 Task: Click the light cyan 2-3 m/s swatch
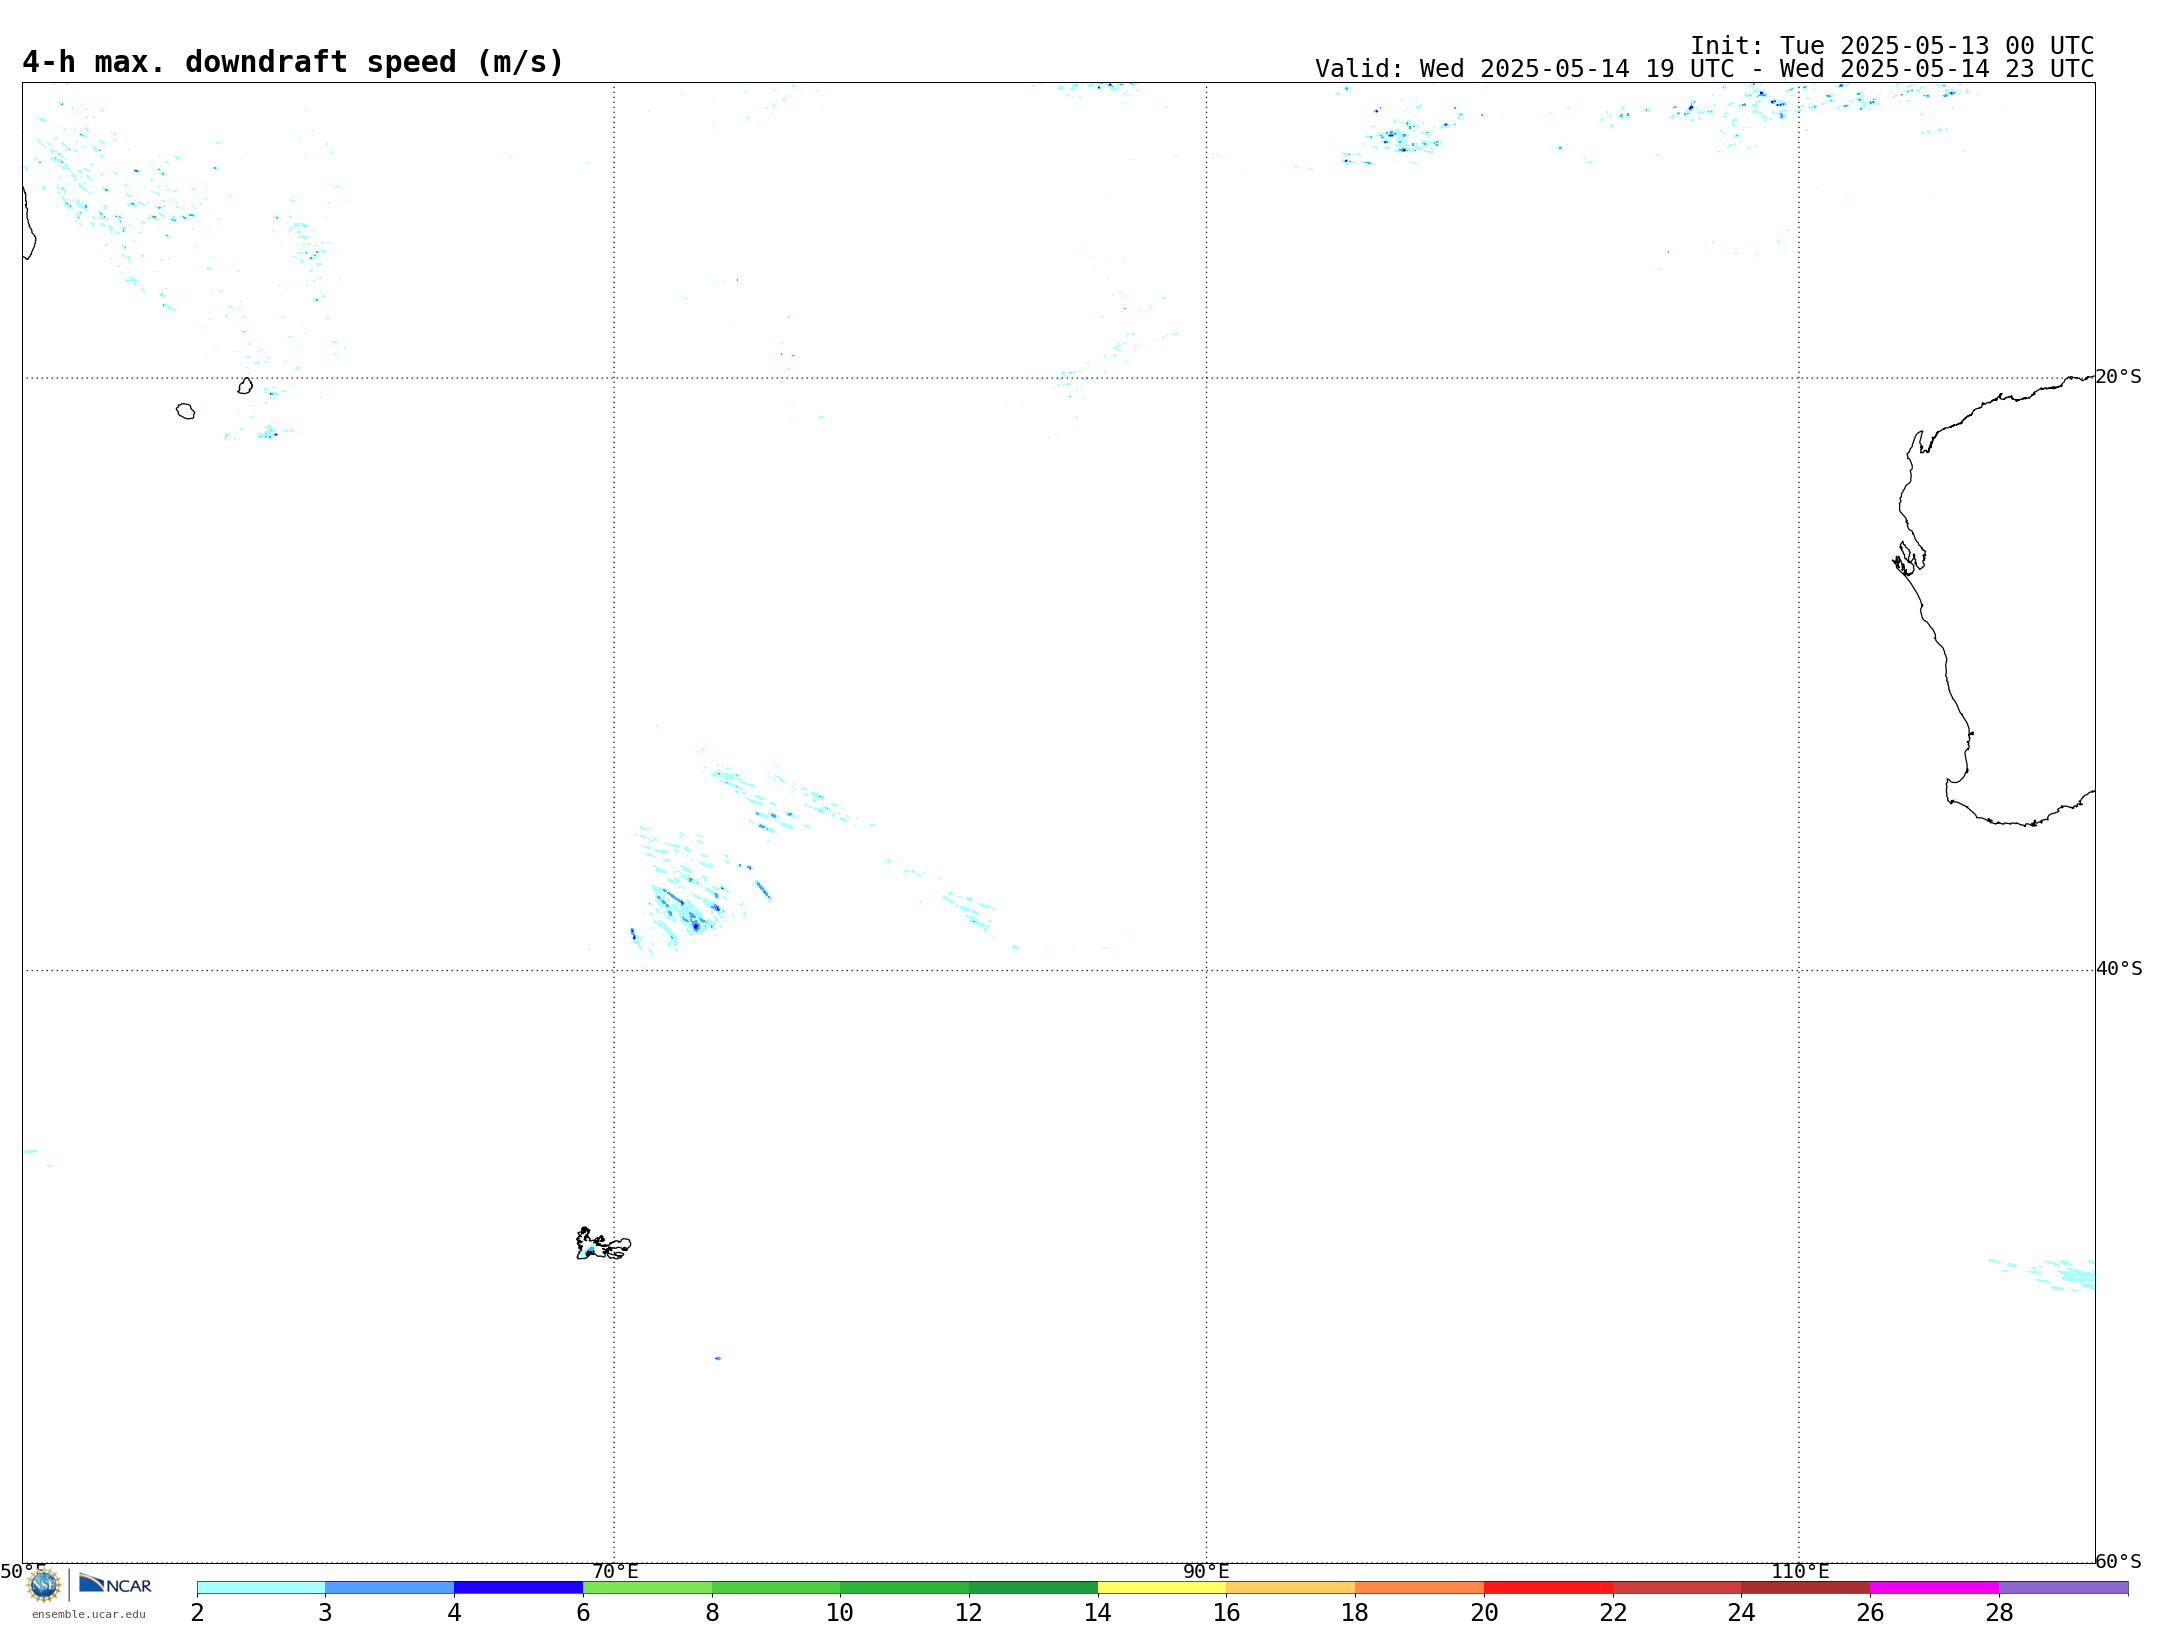click(261, 1588)
